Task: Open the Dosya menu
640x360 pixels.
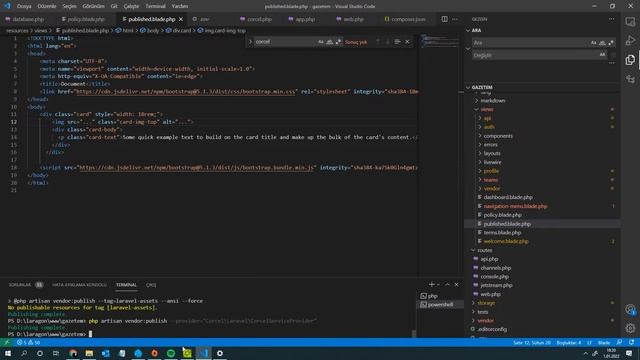Action: 24,6
